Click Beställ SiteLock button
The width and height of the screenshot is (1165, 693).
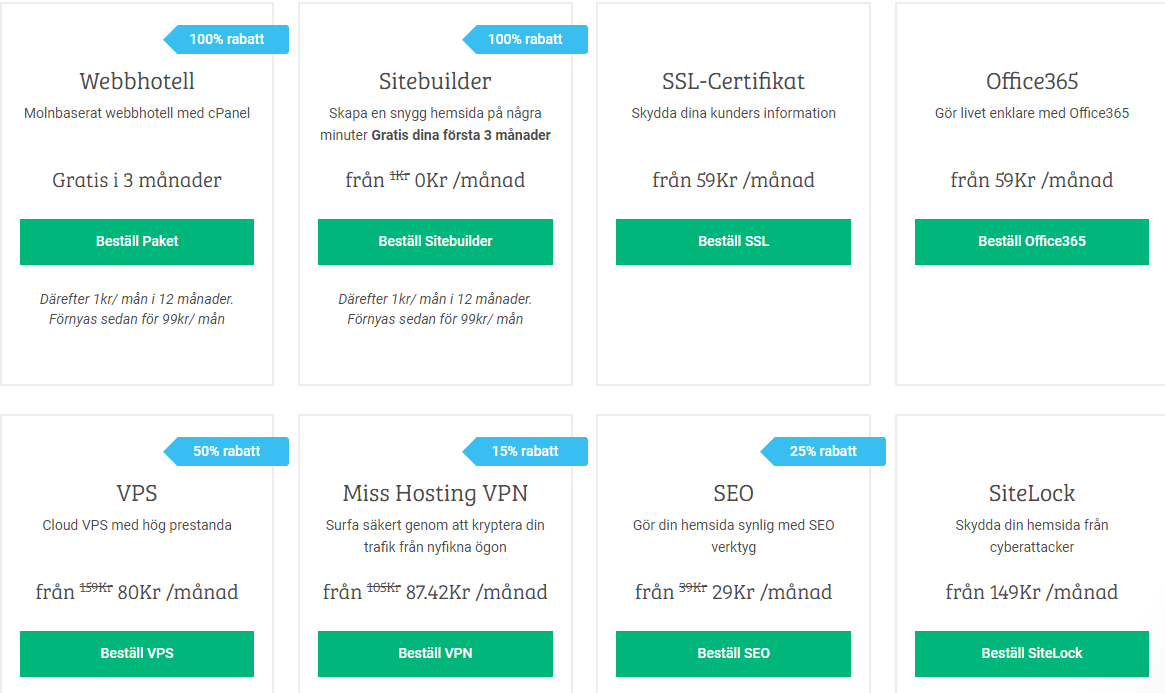1031,654
